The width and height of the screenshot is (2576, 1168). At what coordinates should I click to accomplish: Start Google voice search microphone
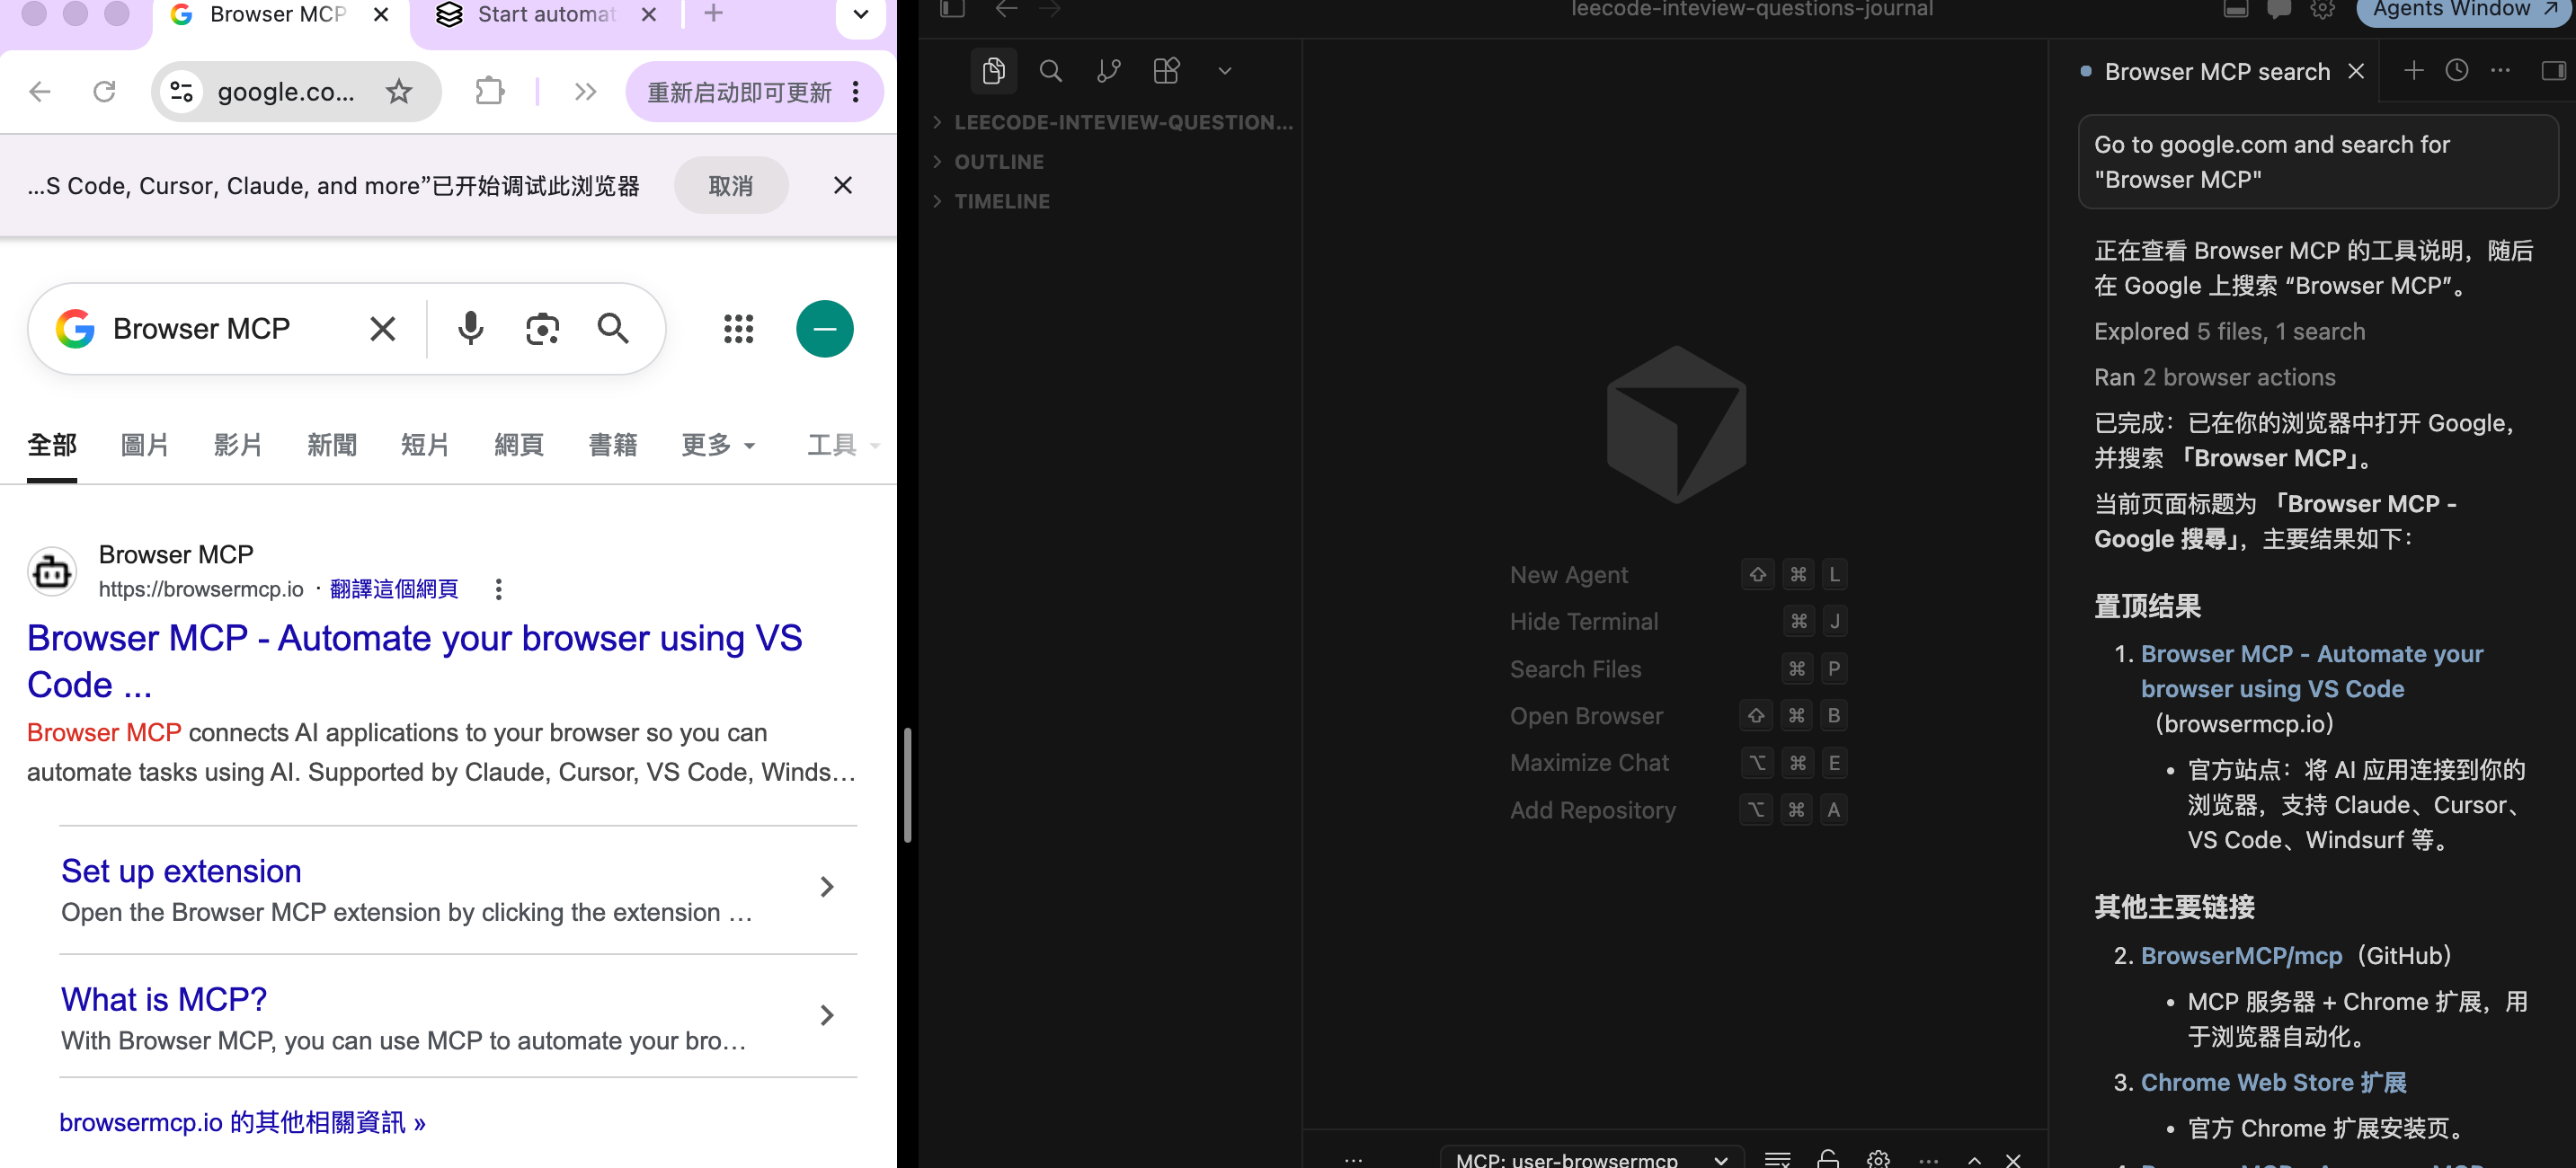click(x=470, y=328)
